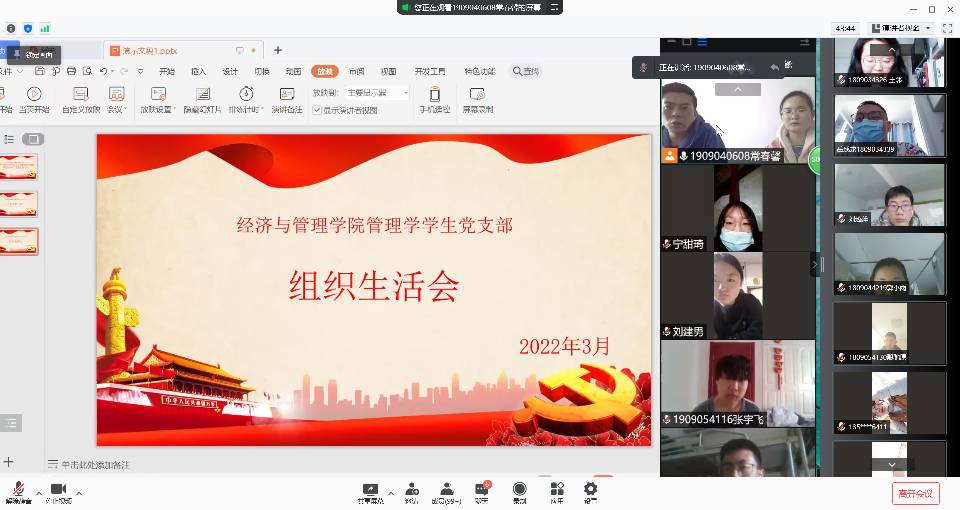
Task: Switch to the 设计 ribbon tab
Action: [x=230, y=71]
